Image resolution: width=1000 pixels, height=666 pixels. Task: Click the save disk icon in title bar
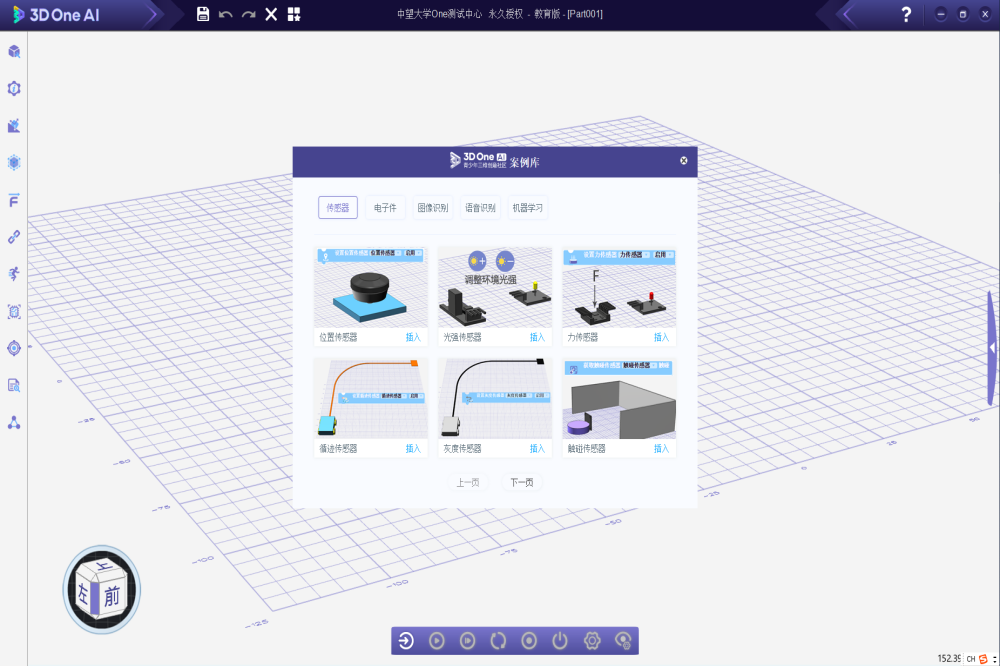tap(203, 14)
